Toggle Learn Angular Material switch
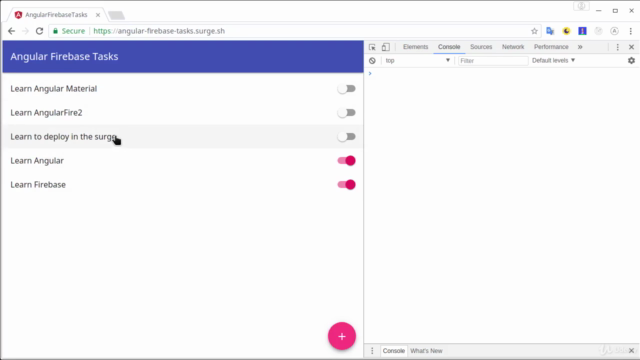The image size is (640, 360). pyautogui.click(x=347, y=89)
